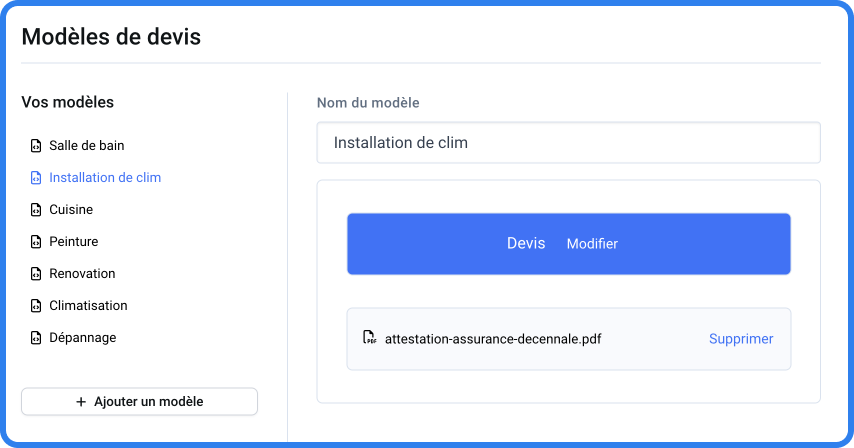
Task: Open the Dépannage template
Action: [83, 338]
